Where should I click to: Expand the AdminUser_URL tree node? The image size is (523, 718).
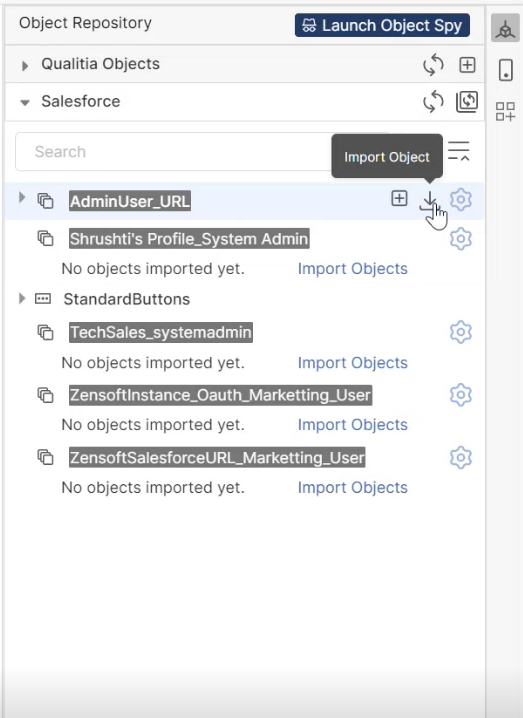[x=22, y=197]
